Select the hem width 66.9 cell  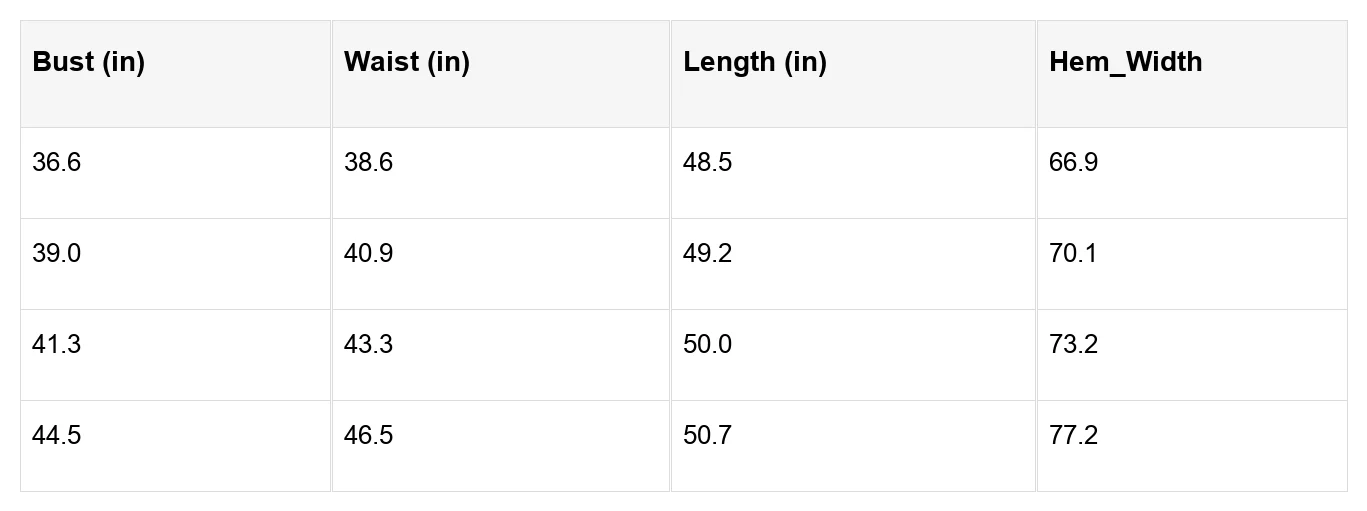[x=1192, y=173]
